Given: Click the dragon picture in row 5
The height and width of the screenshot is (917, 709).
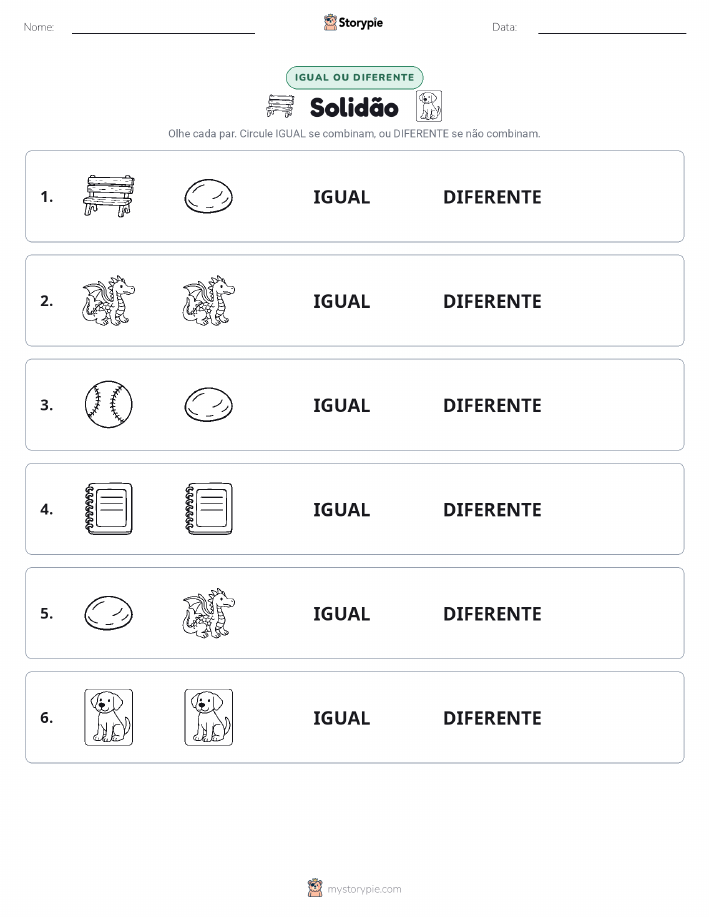Looking at the screenshot, I should [x=209, y=613].
